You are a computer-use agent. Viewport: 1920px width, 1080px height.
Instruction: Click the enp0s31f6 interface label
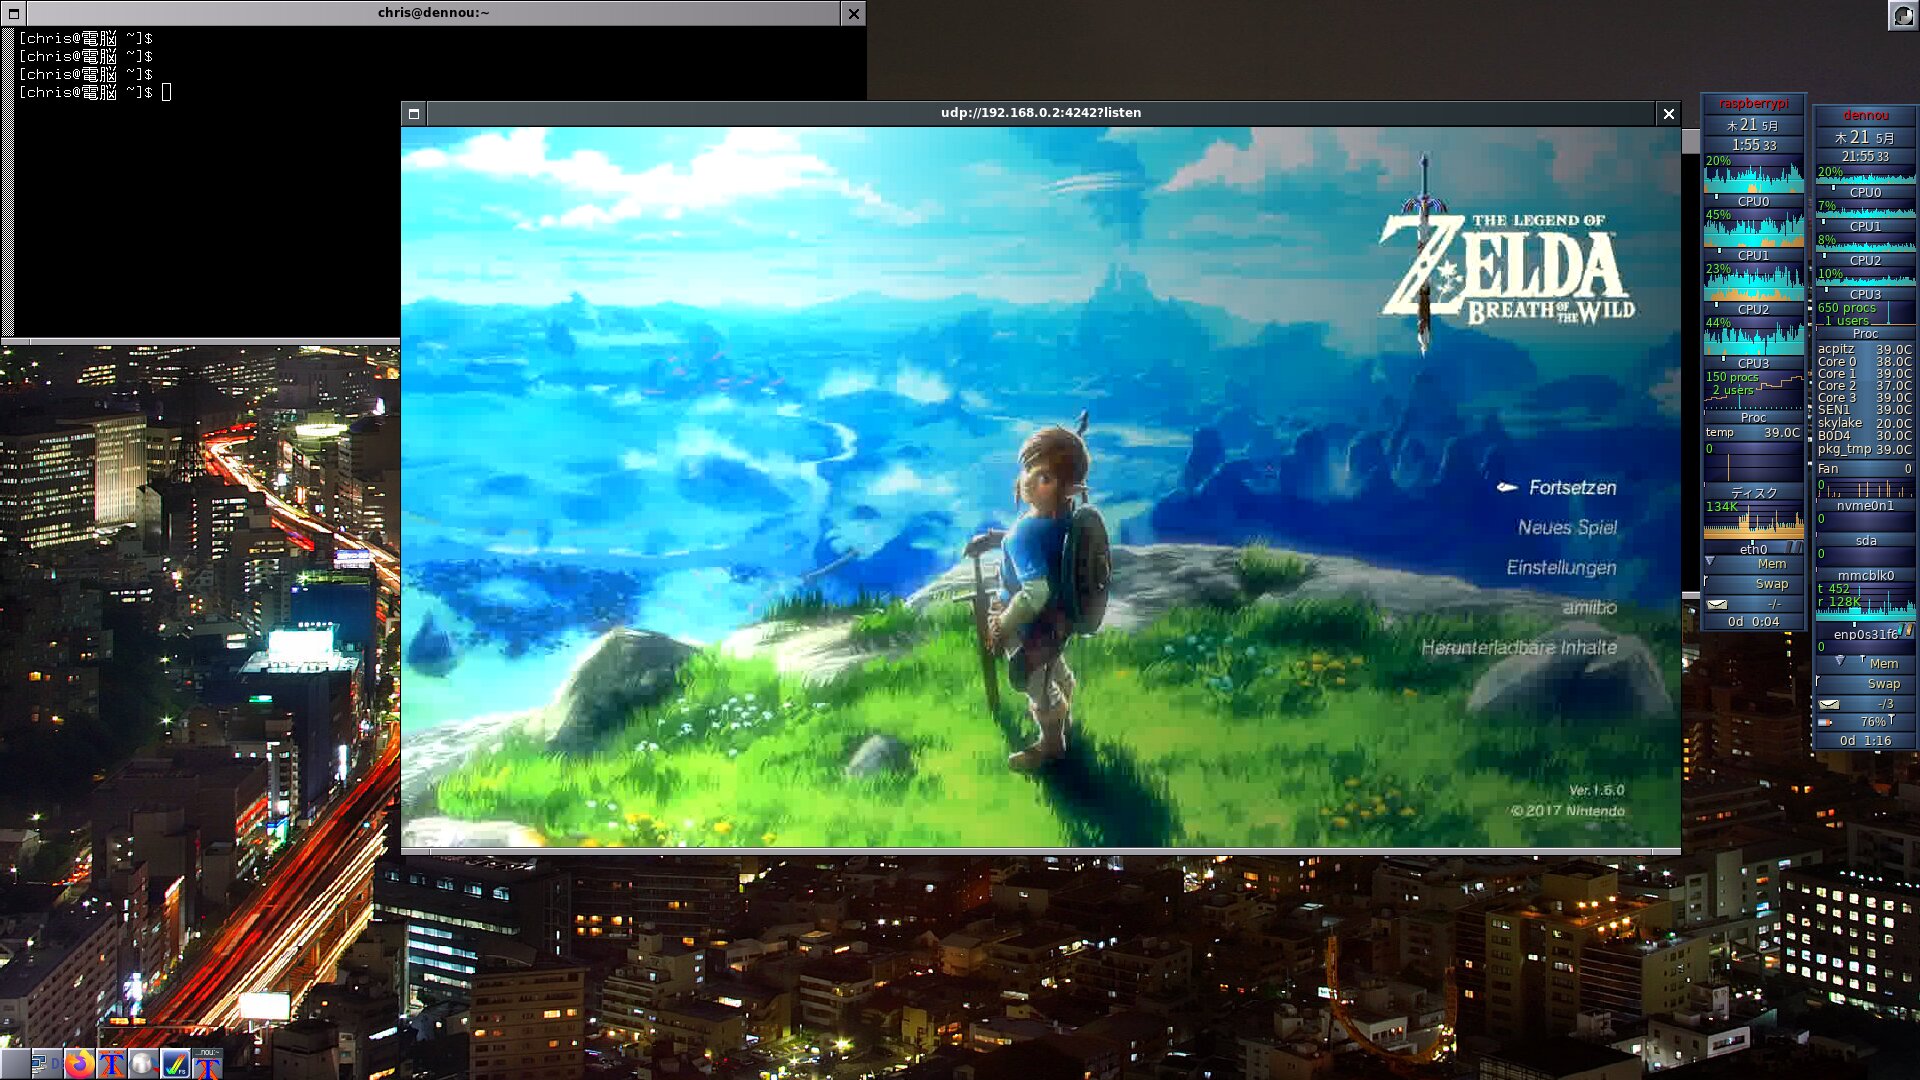tap(1865, 635)
